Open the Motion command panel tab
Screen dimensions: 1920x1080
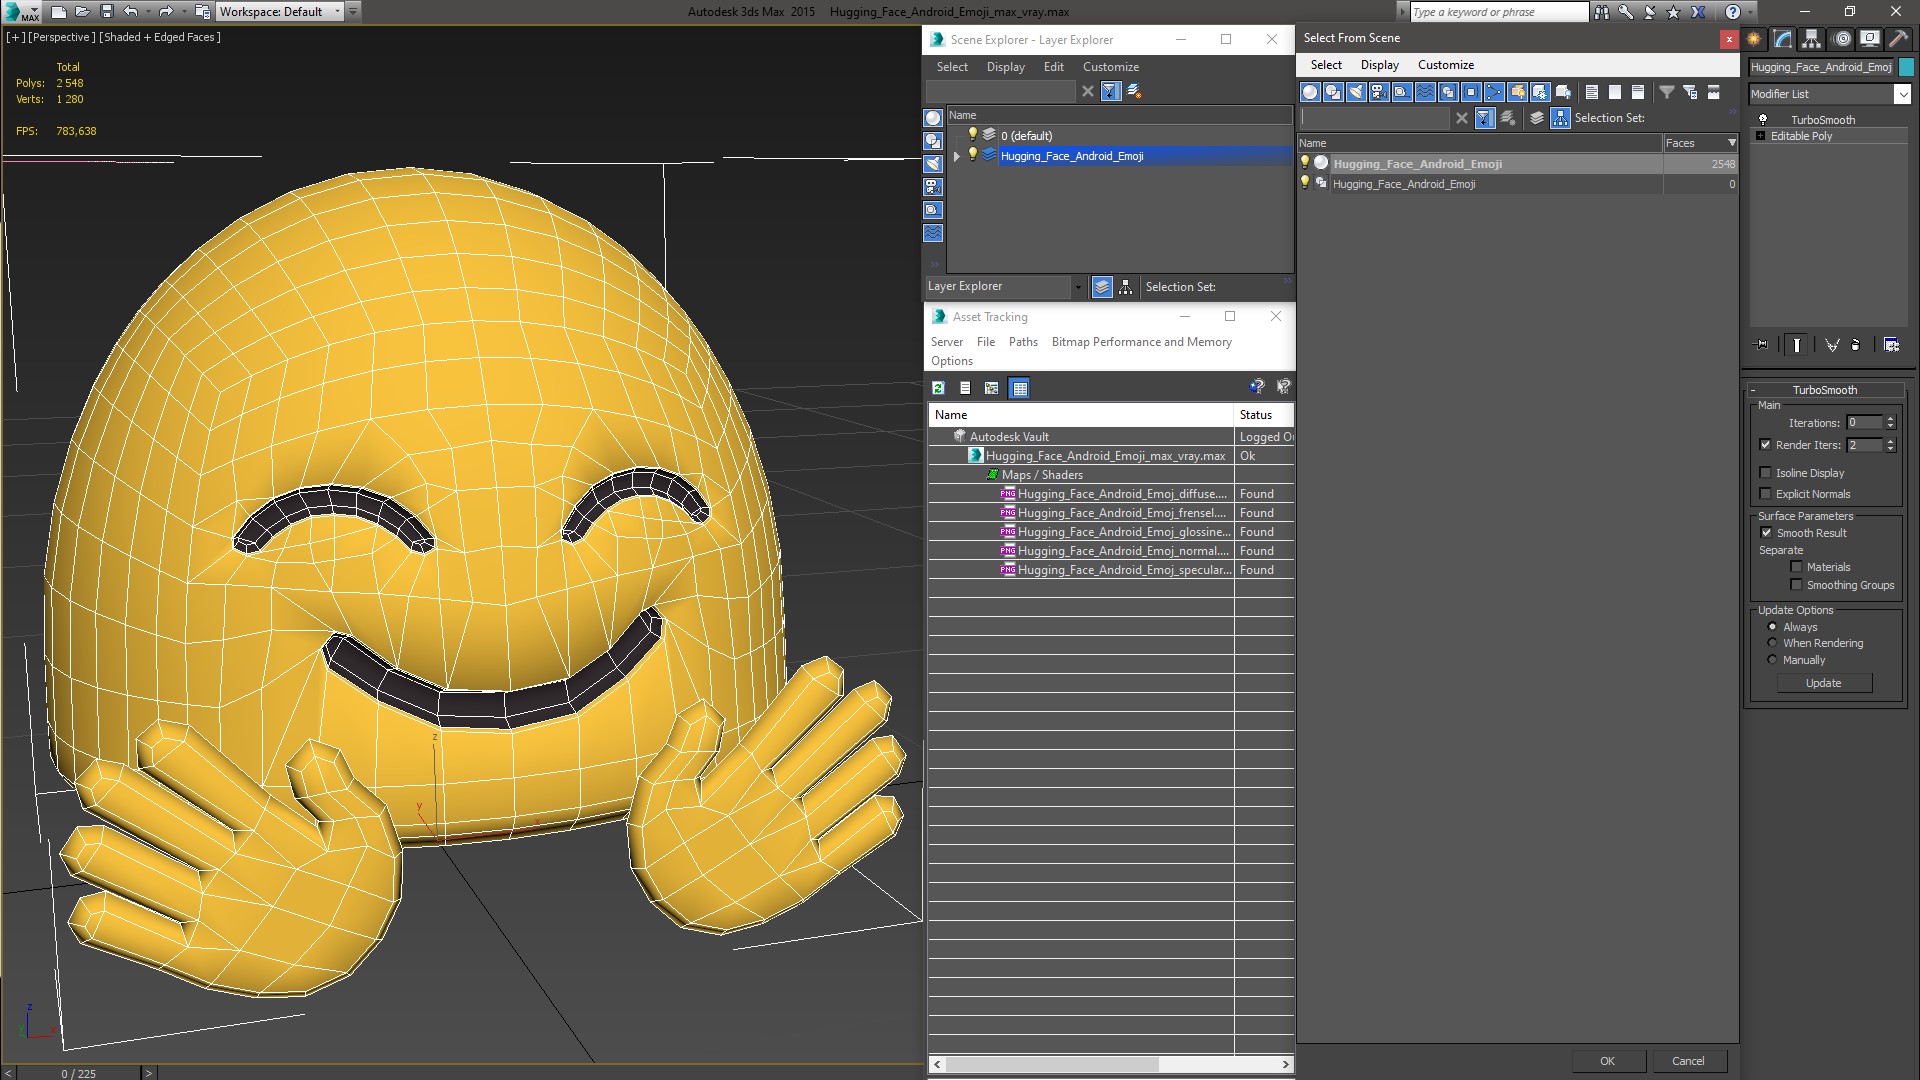pos(1842,39)
